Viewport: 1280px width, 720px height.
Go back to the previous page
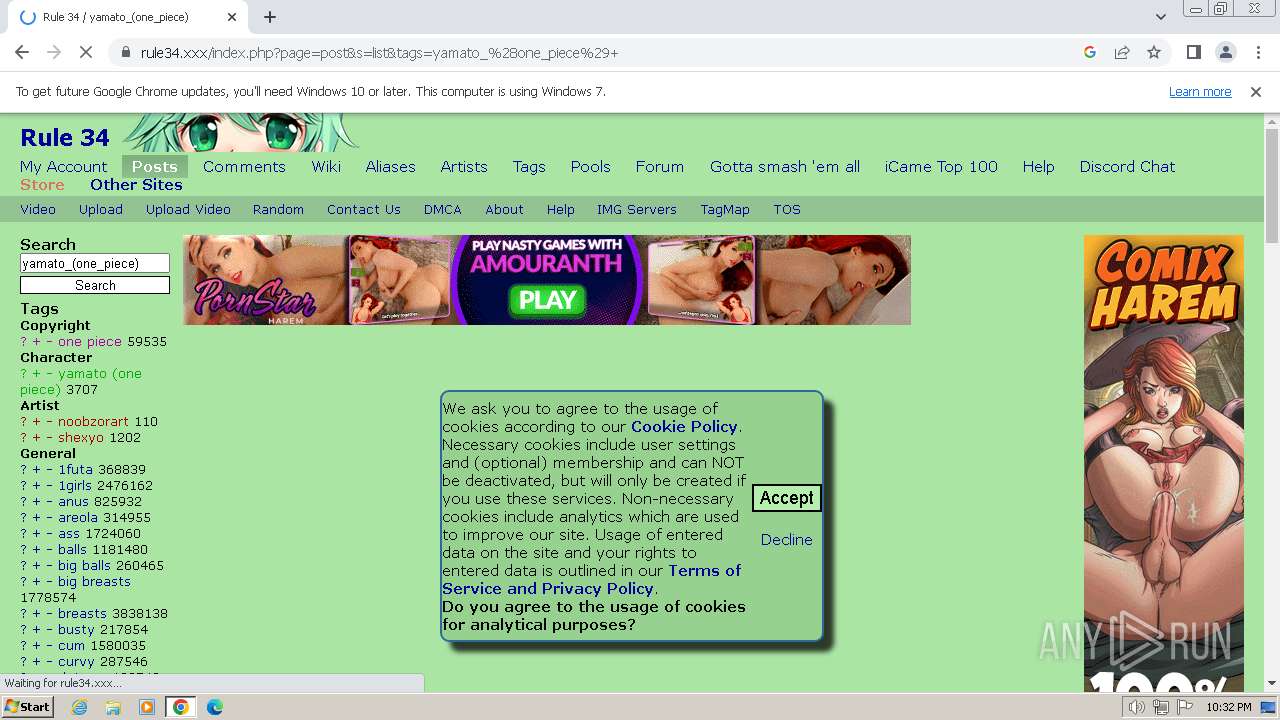[x=22, y=52]
